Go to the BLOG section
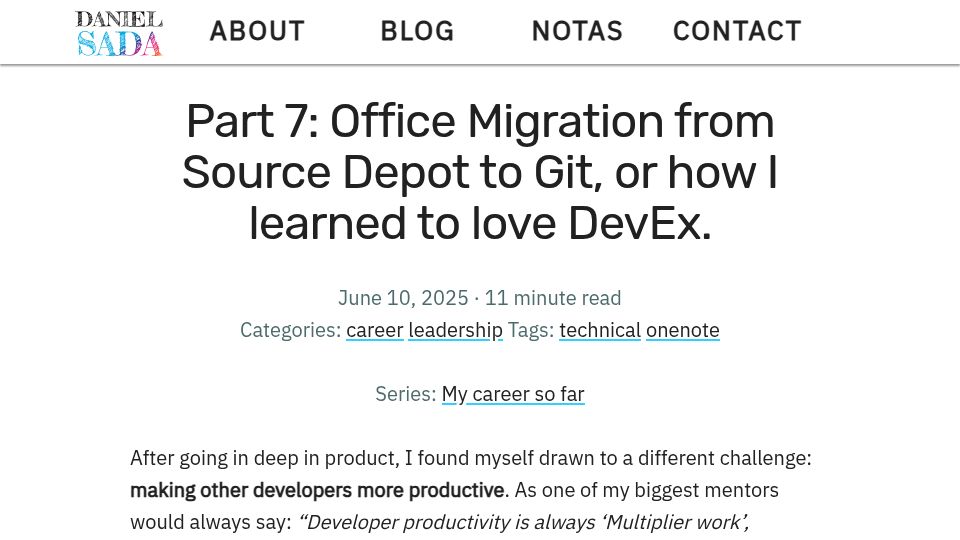Viewport: 960px width, 540px height. pyautogui.click(x=418, y=31)
